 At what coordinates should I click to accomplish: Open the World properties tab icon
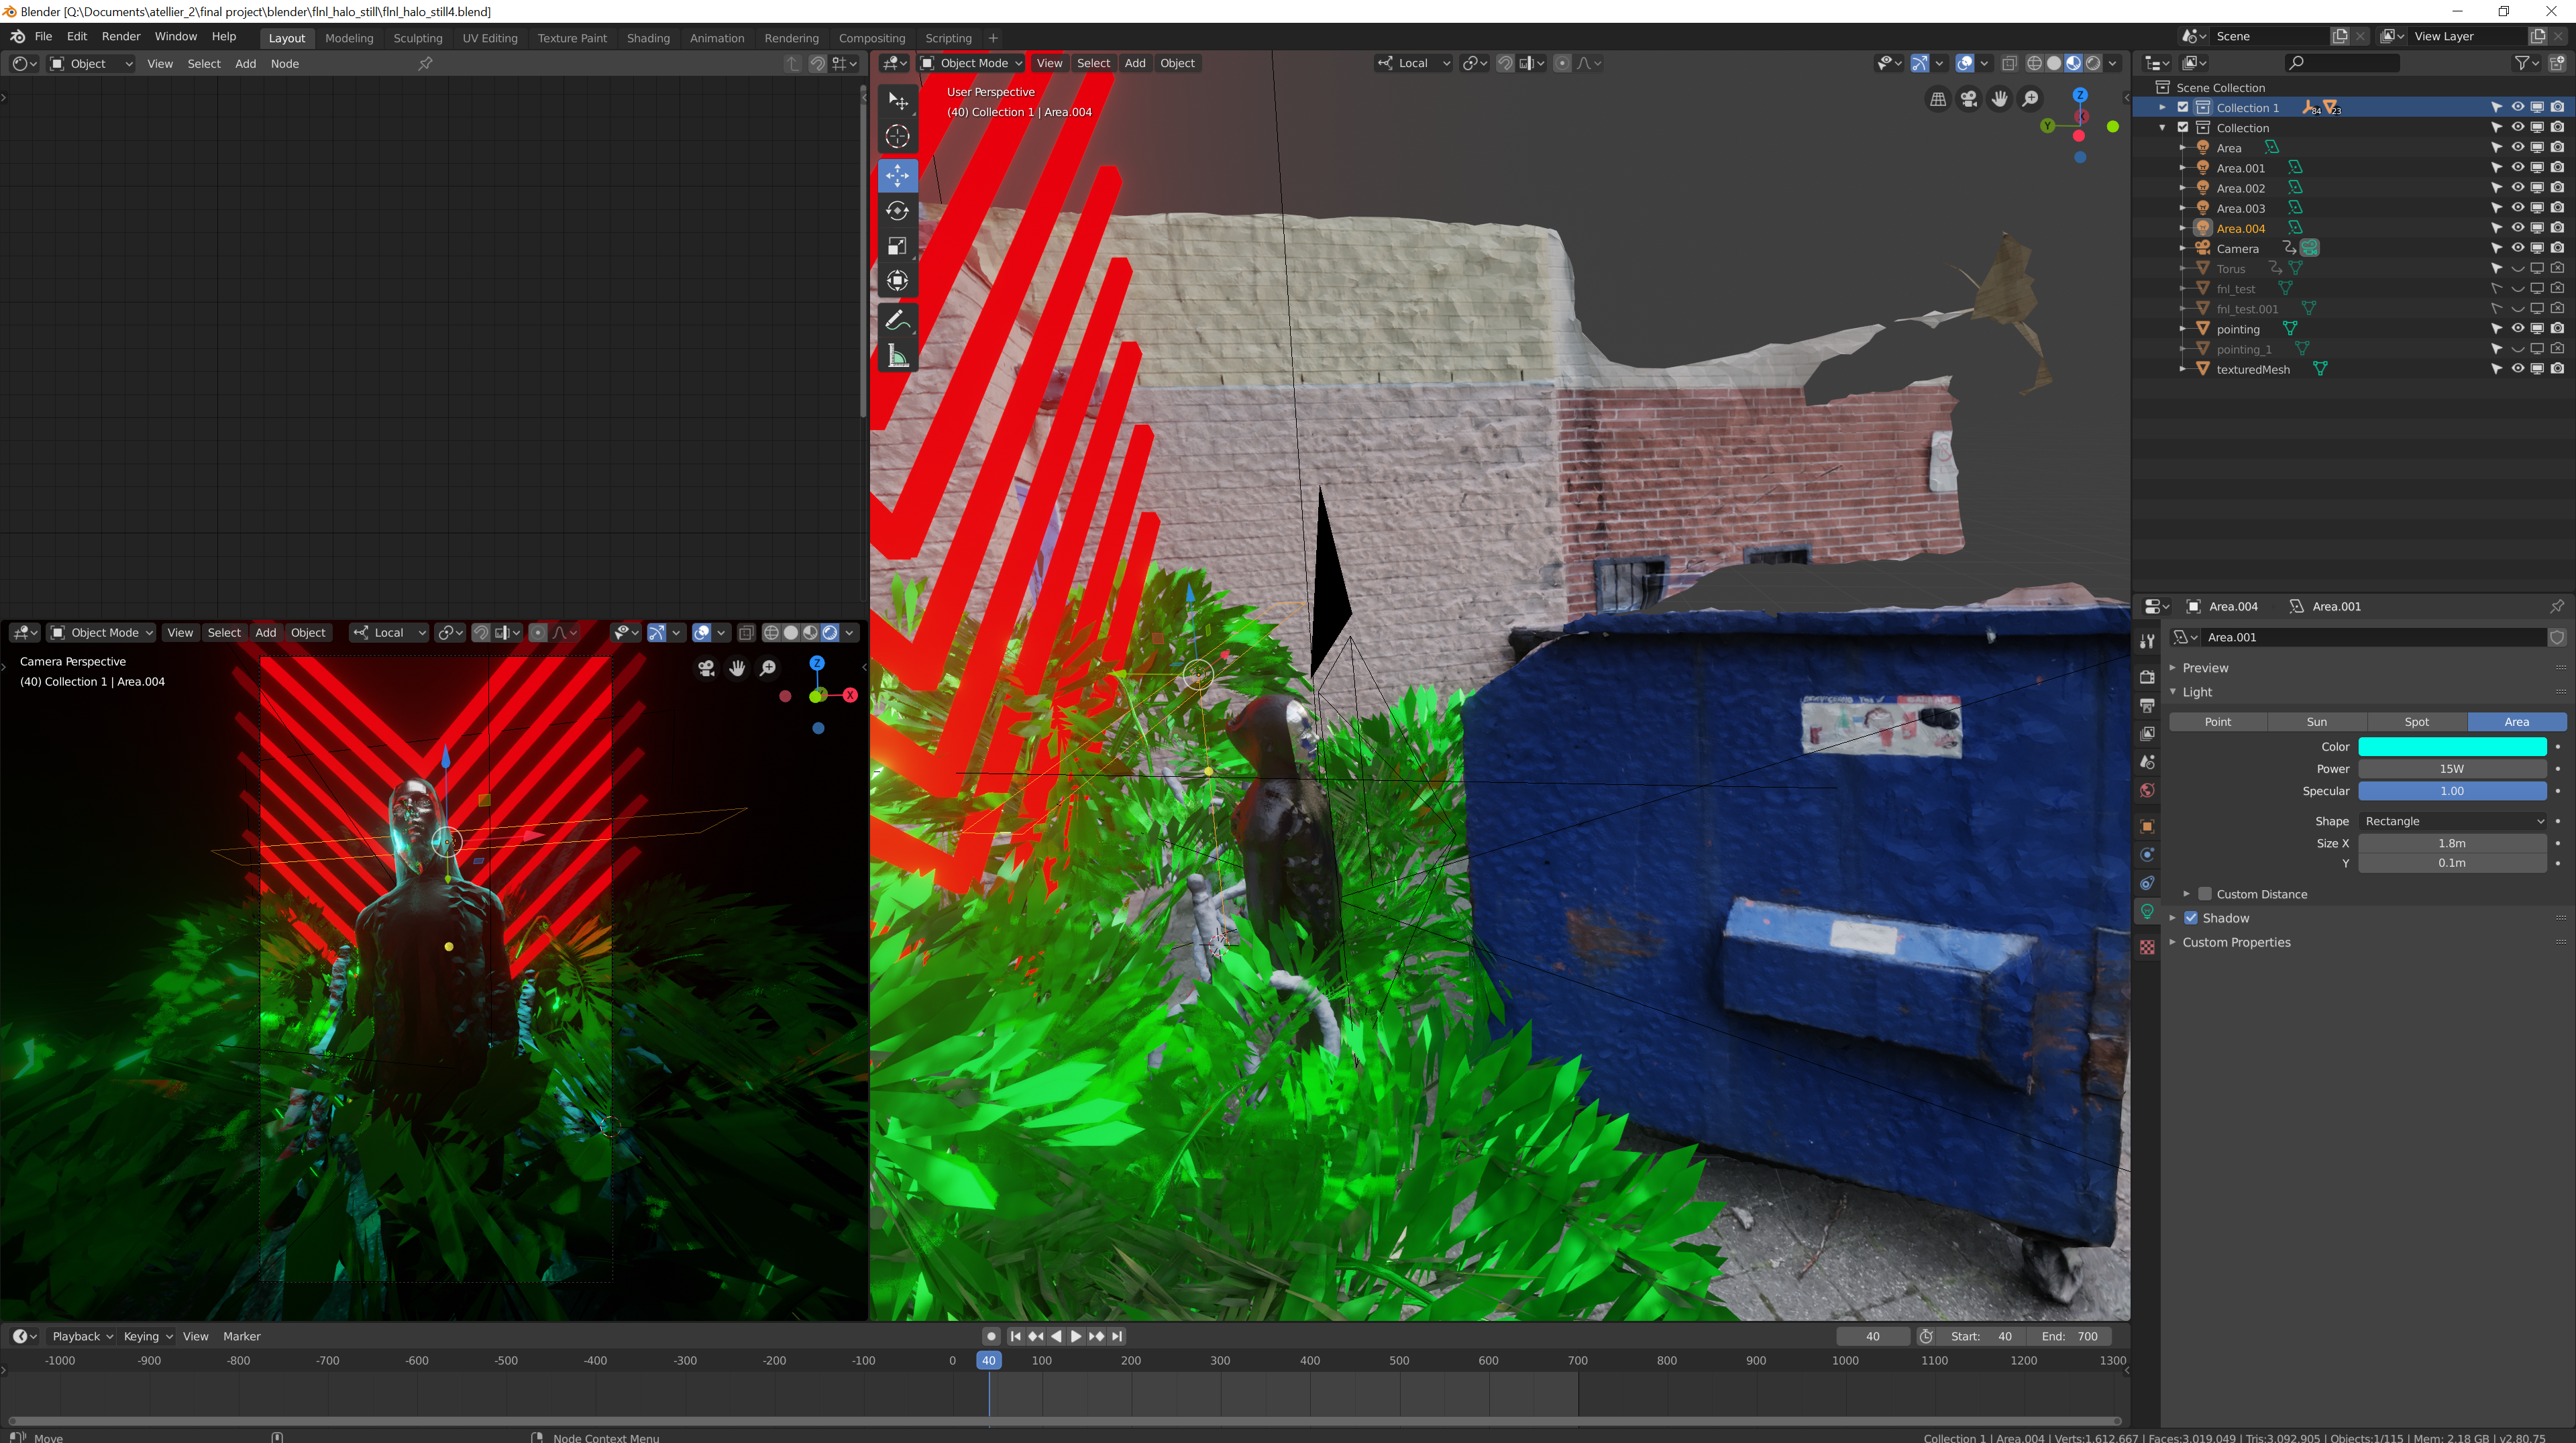pos(2146,791)
